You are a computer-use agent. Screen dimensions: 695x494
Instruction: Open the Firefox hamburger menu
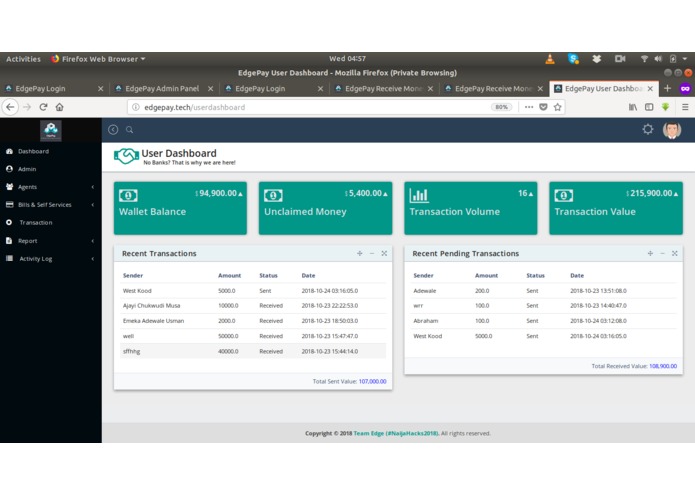(x=685, y=107)
